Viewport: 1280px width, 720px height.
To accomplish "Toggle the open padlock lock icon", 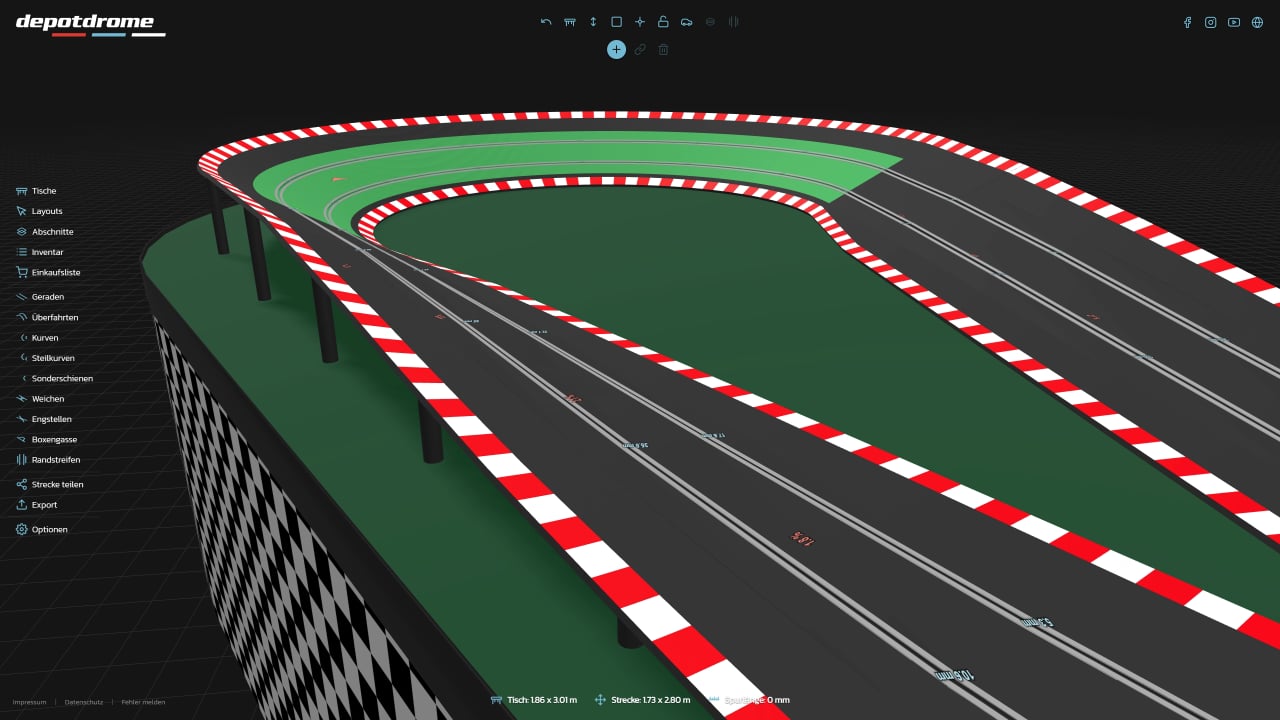I will 663,21.
